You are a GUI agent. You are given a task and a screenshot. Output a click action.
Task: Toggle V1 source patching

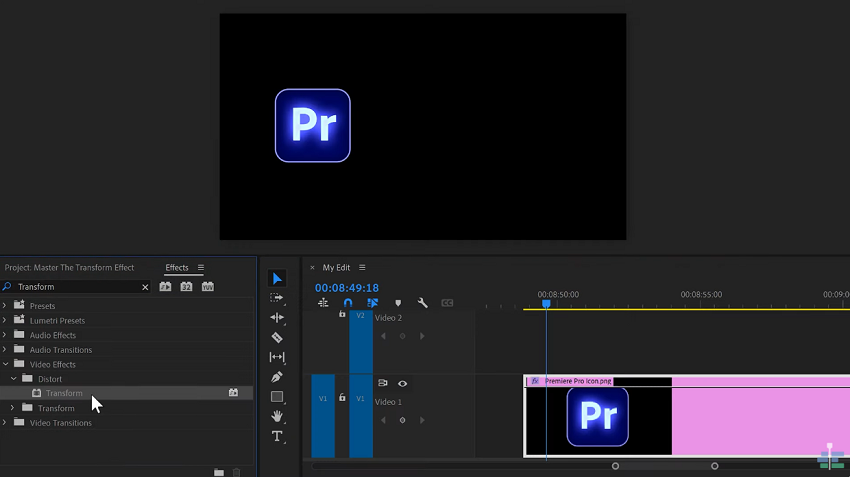coord(323,416)
